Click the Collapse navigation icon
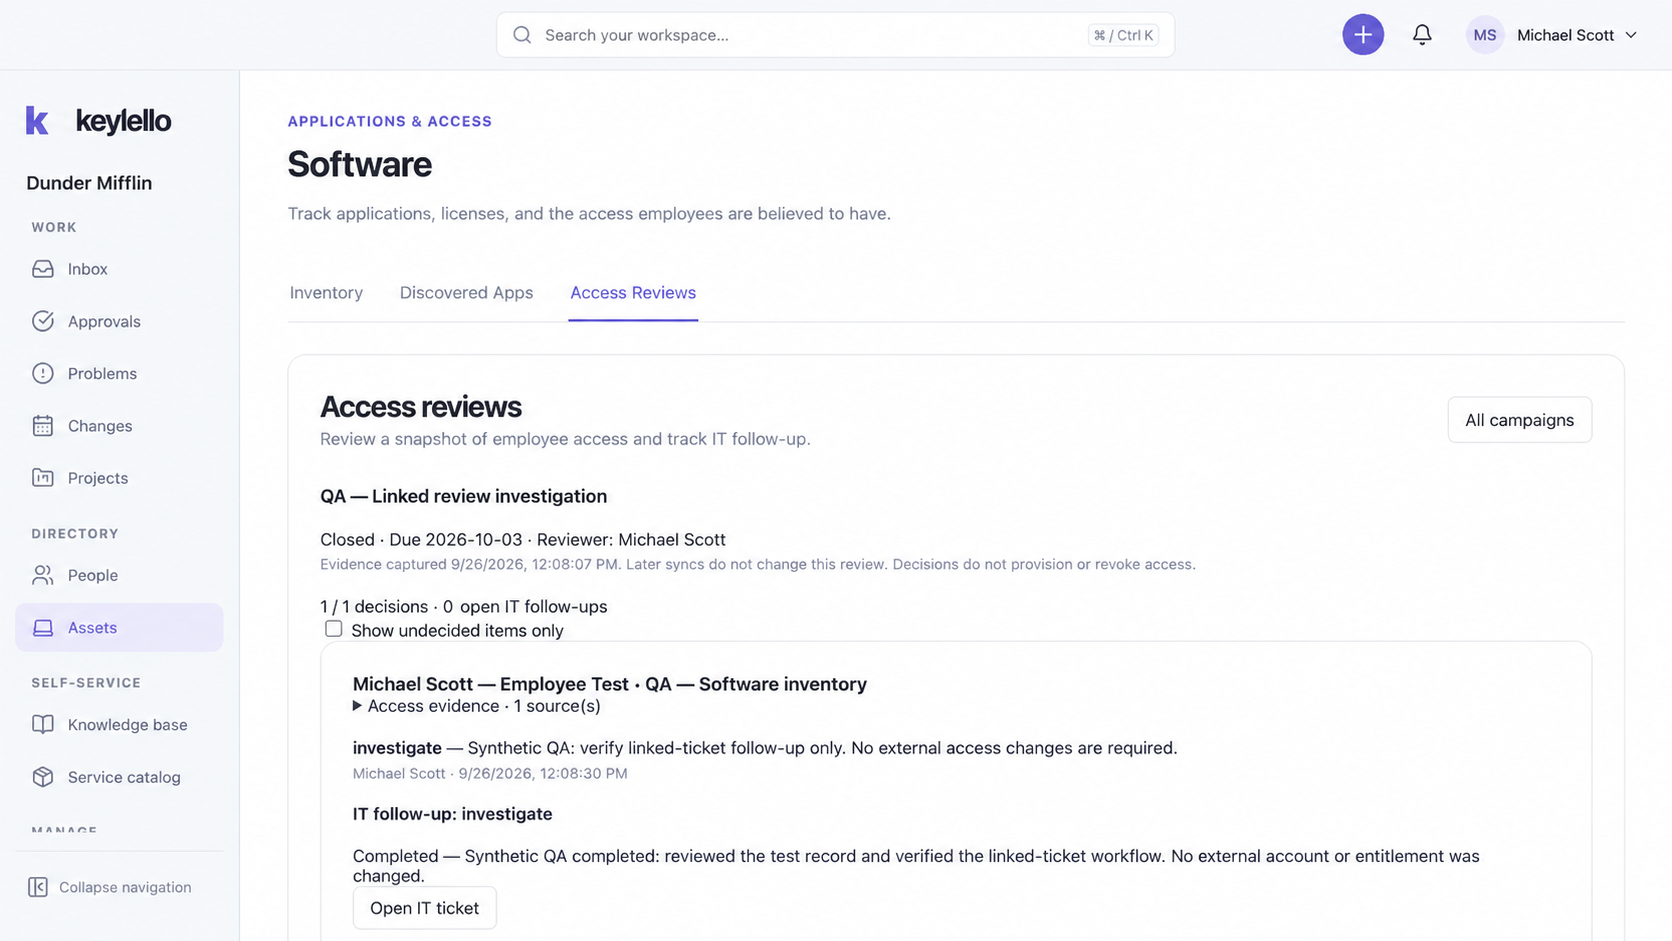 pyautogui.click(x=38, y=887)
